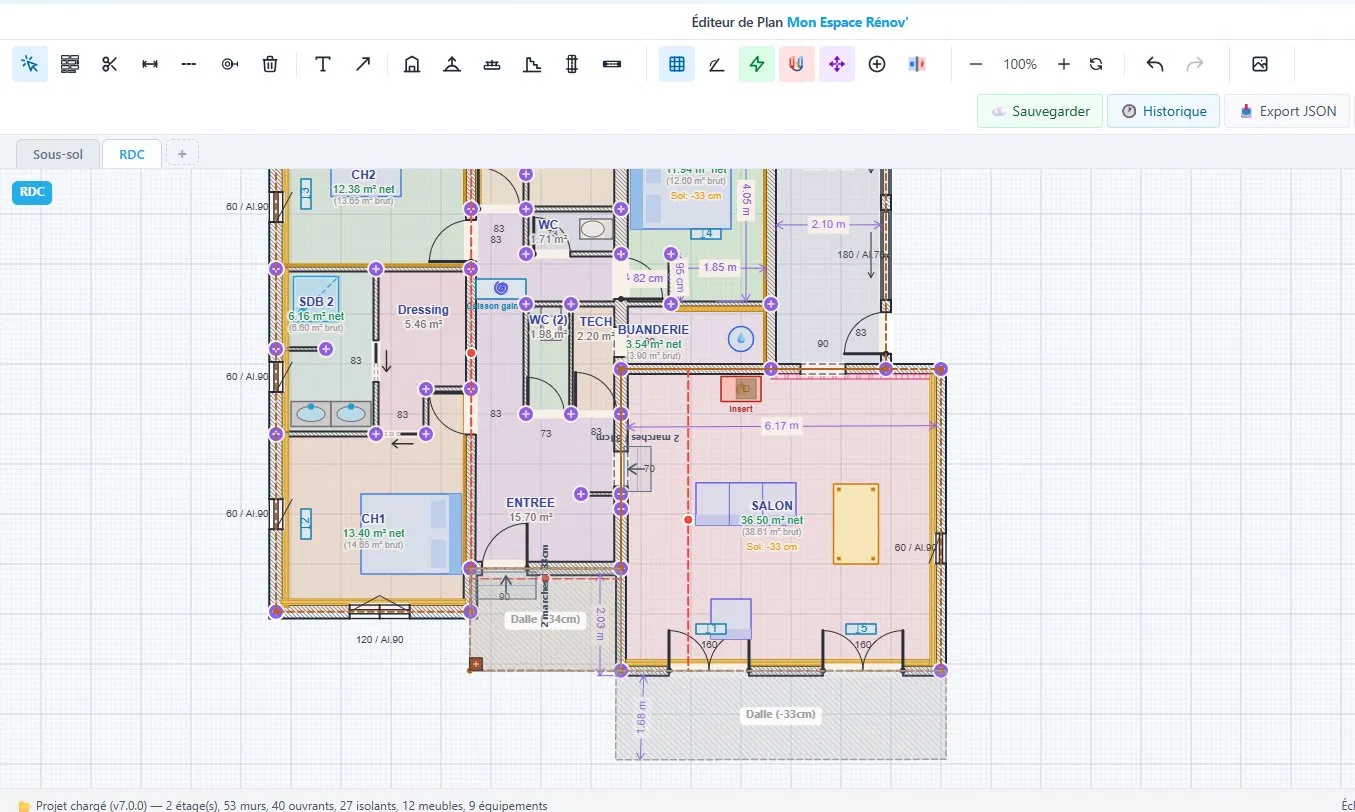Click the 120 / Al.90 window label
Screen dimensions: 1355x812
(x=381, y=639)
